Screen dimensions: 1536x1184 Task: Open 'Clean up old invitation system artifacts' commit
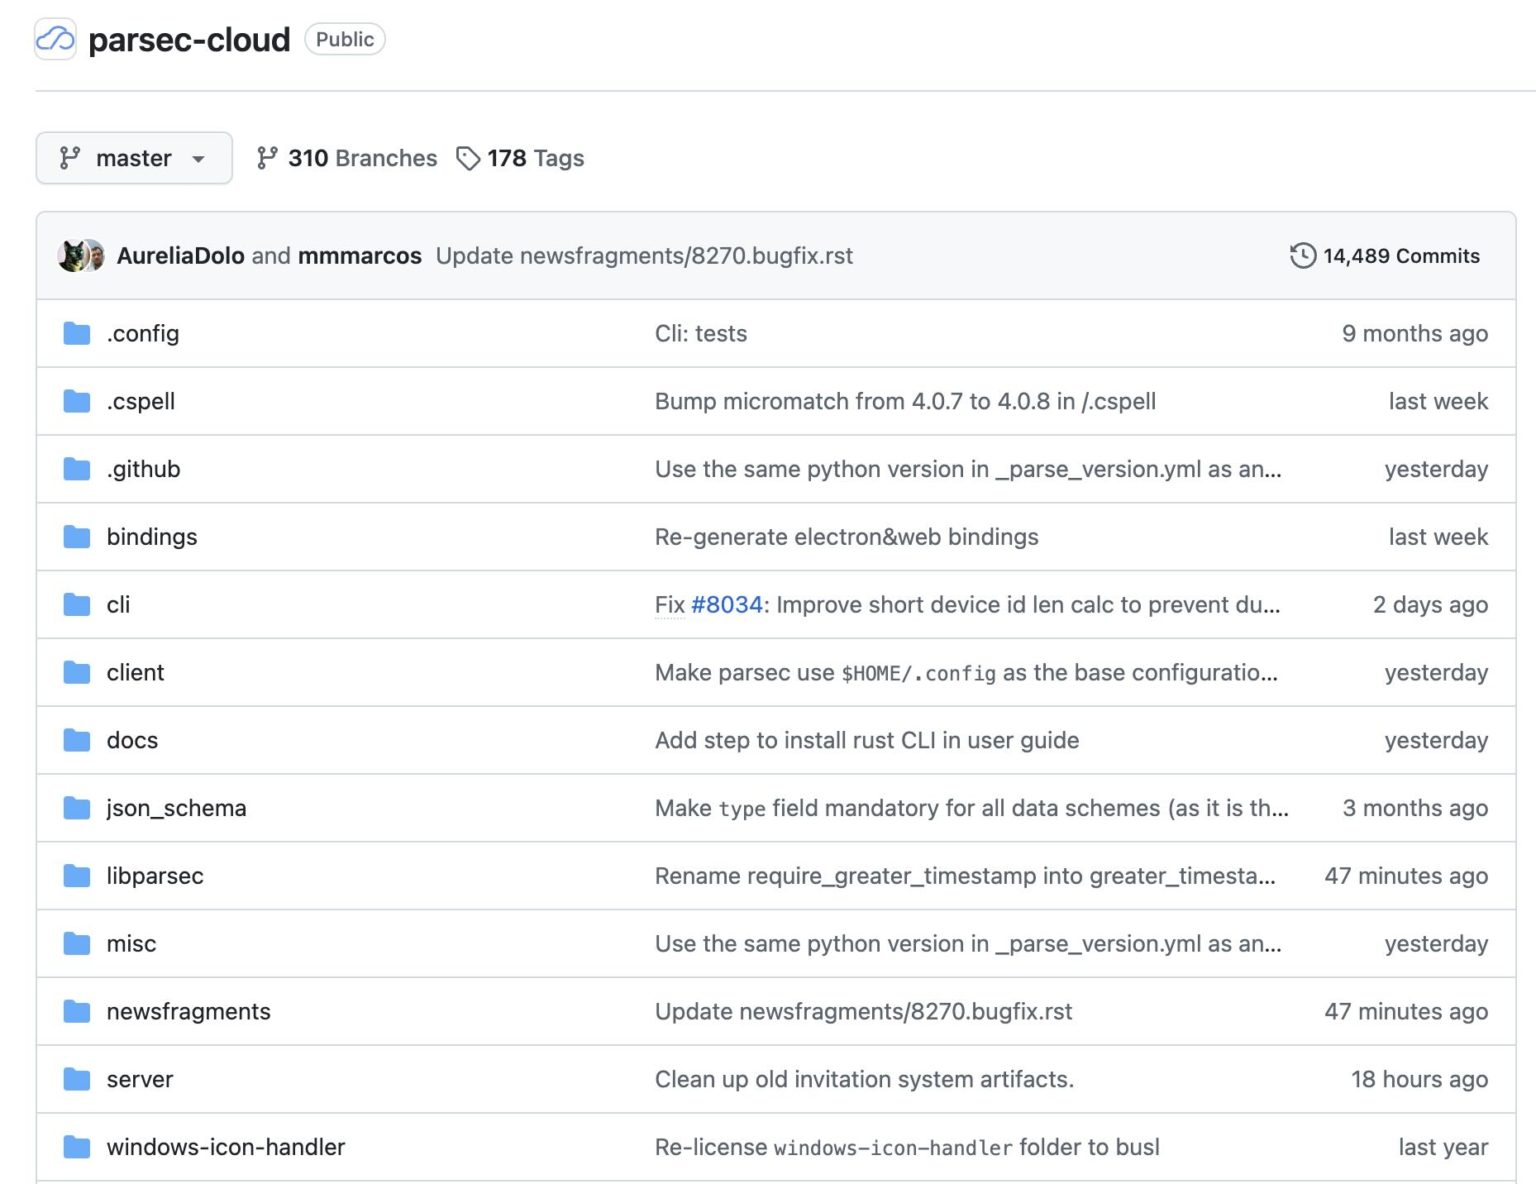coord(864,1079)
